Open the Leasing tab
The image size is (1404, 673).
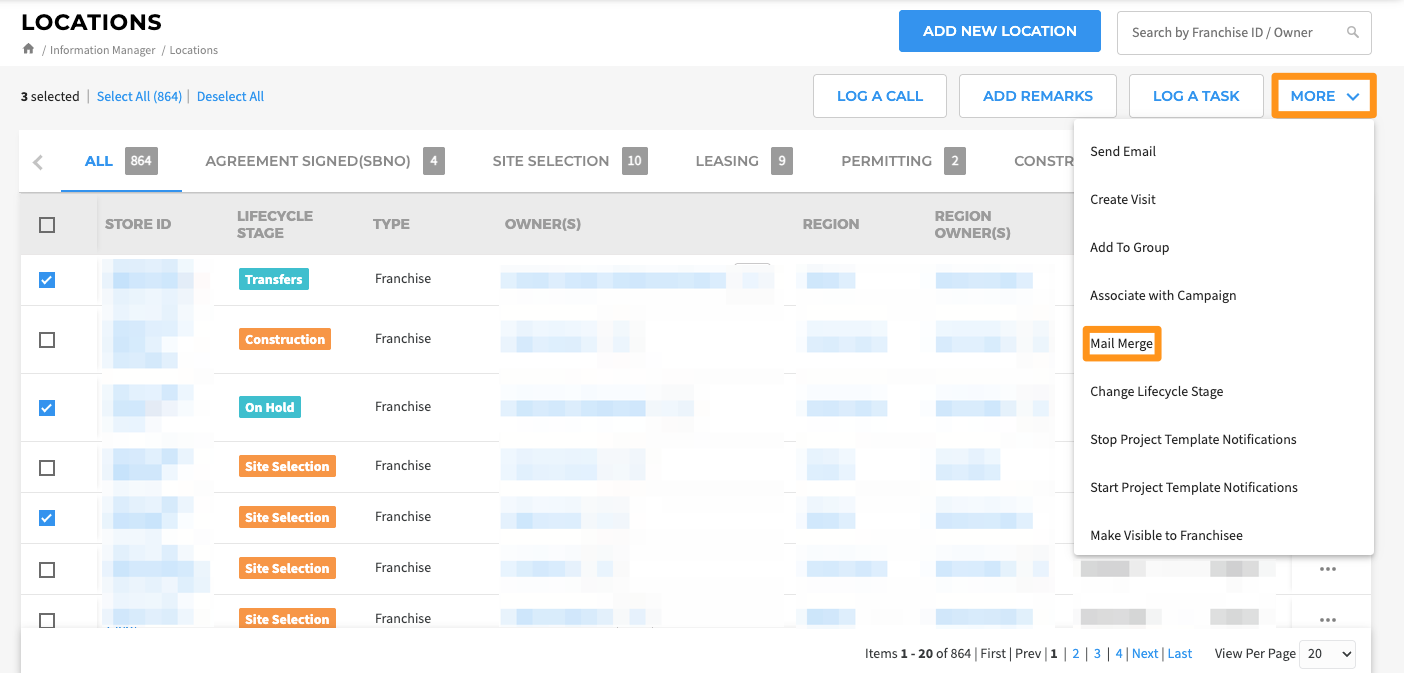[727, 161]
